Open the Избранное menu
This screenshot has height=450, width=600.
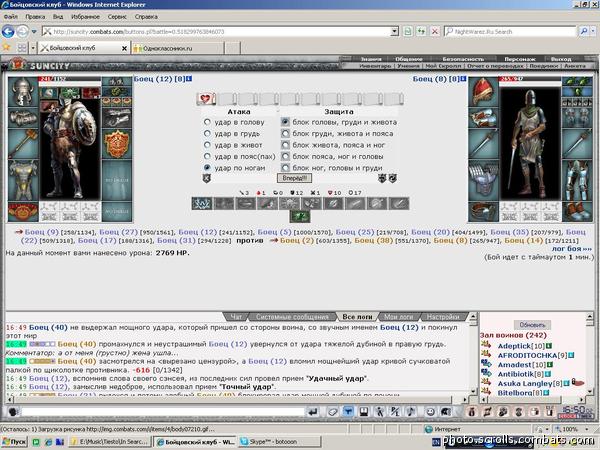(85, 16)
